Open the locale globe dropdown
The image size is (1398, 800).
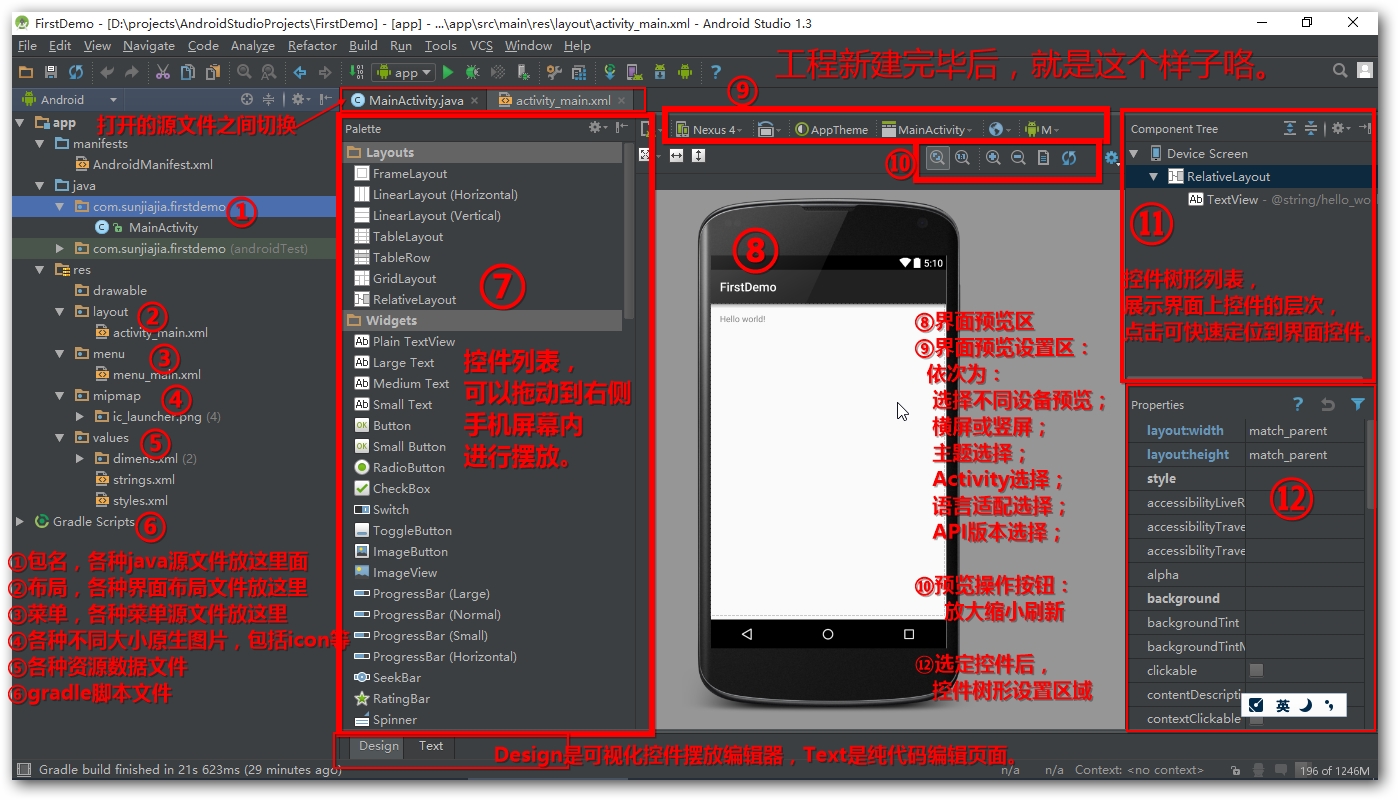pyautogui.click(x=1000, y=129)
